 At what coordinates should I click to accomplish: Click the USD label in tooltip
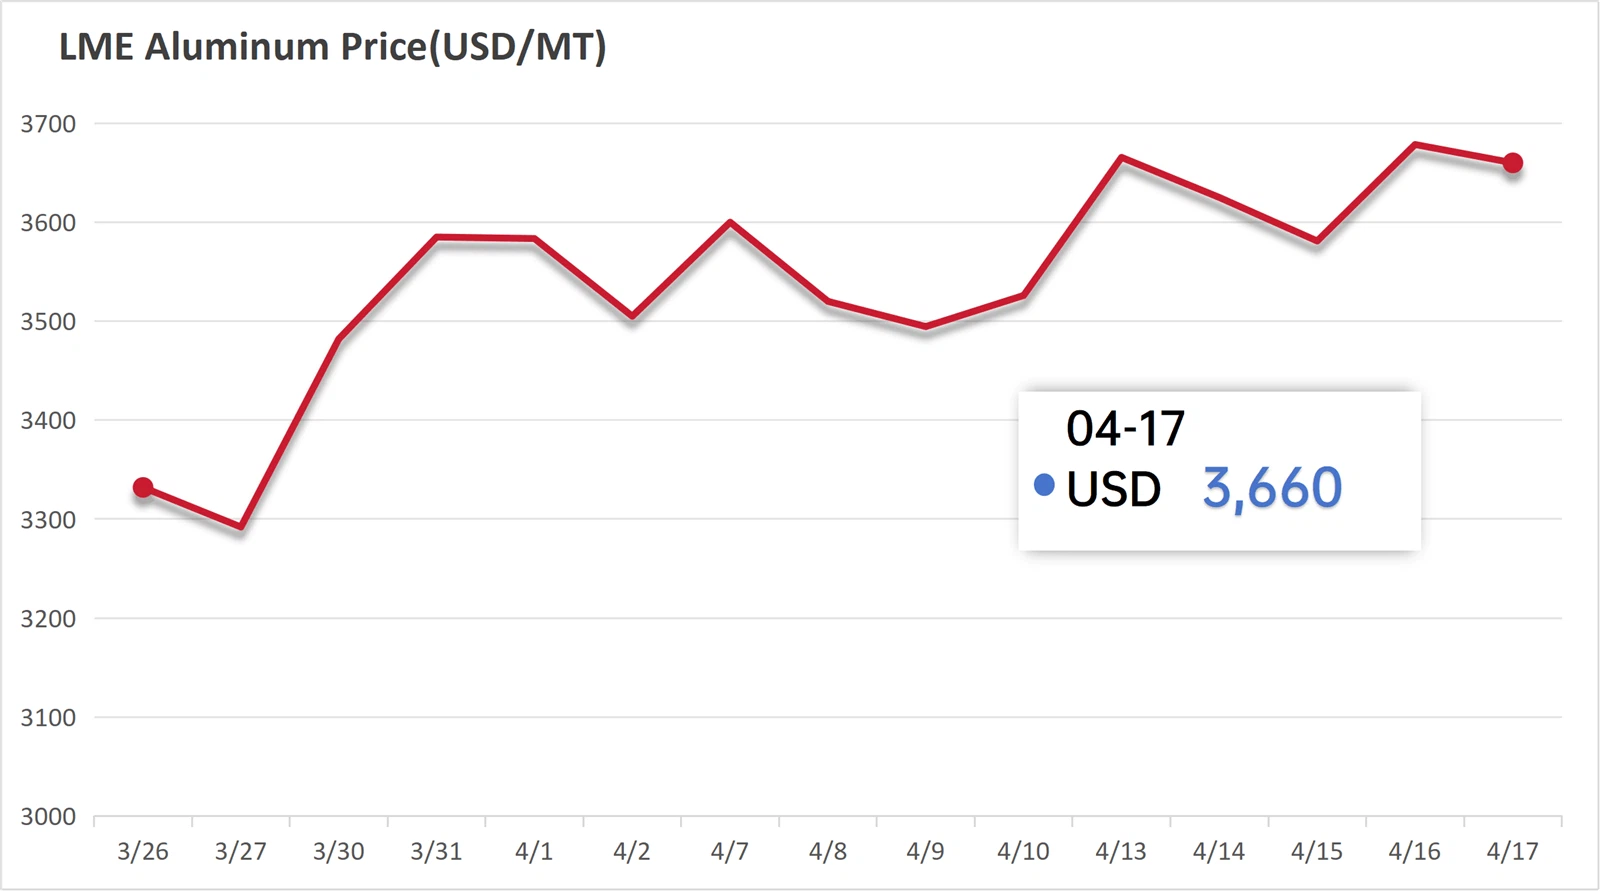1113,489
